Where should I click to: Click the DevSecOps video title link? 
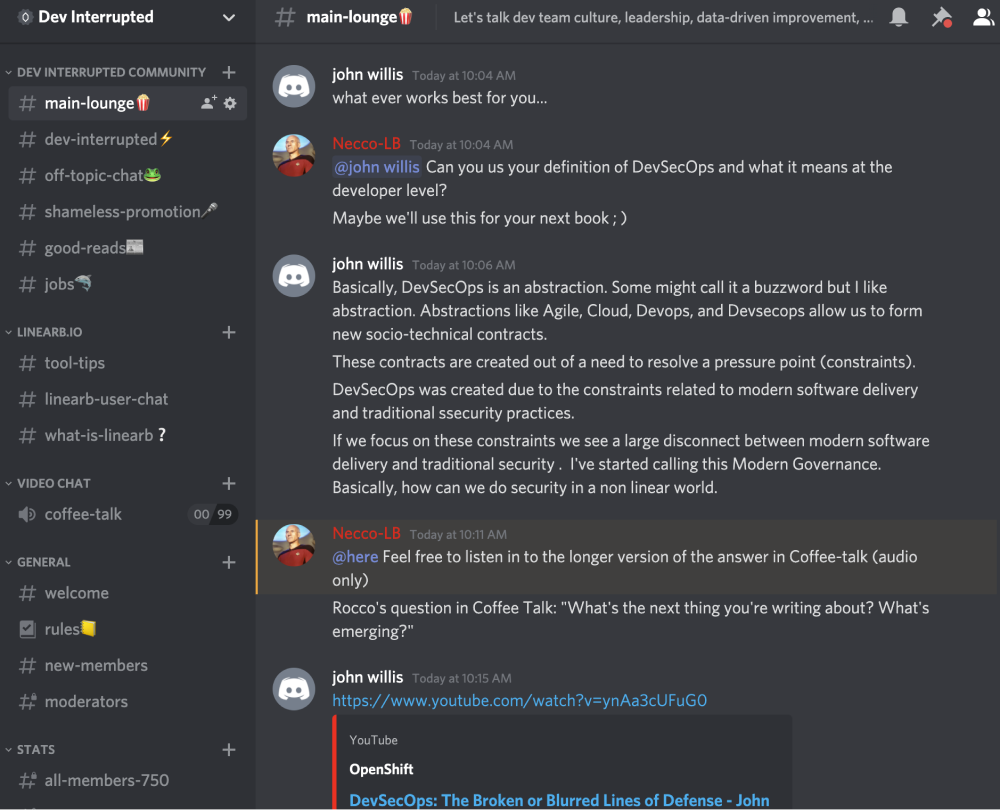coord(558,800)
